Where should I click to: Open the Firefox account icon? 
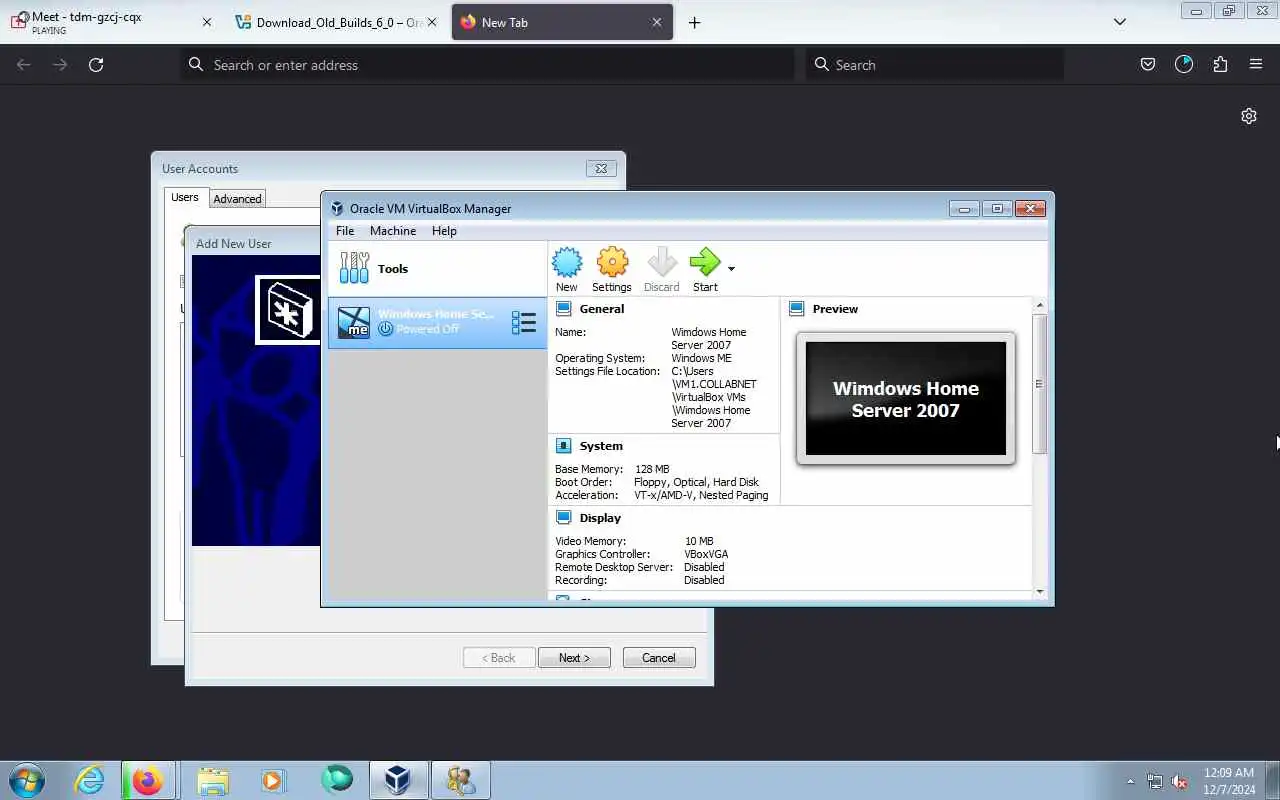(1184, 64)
